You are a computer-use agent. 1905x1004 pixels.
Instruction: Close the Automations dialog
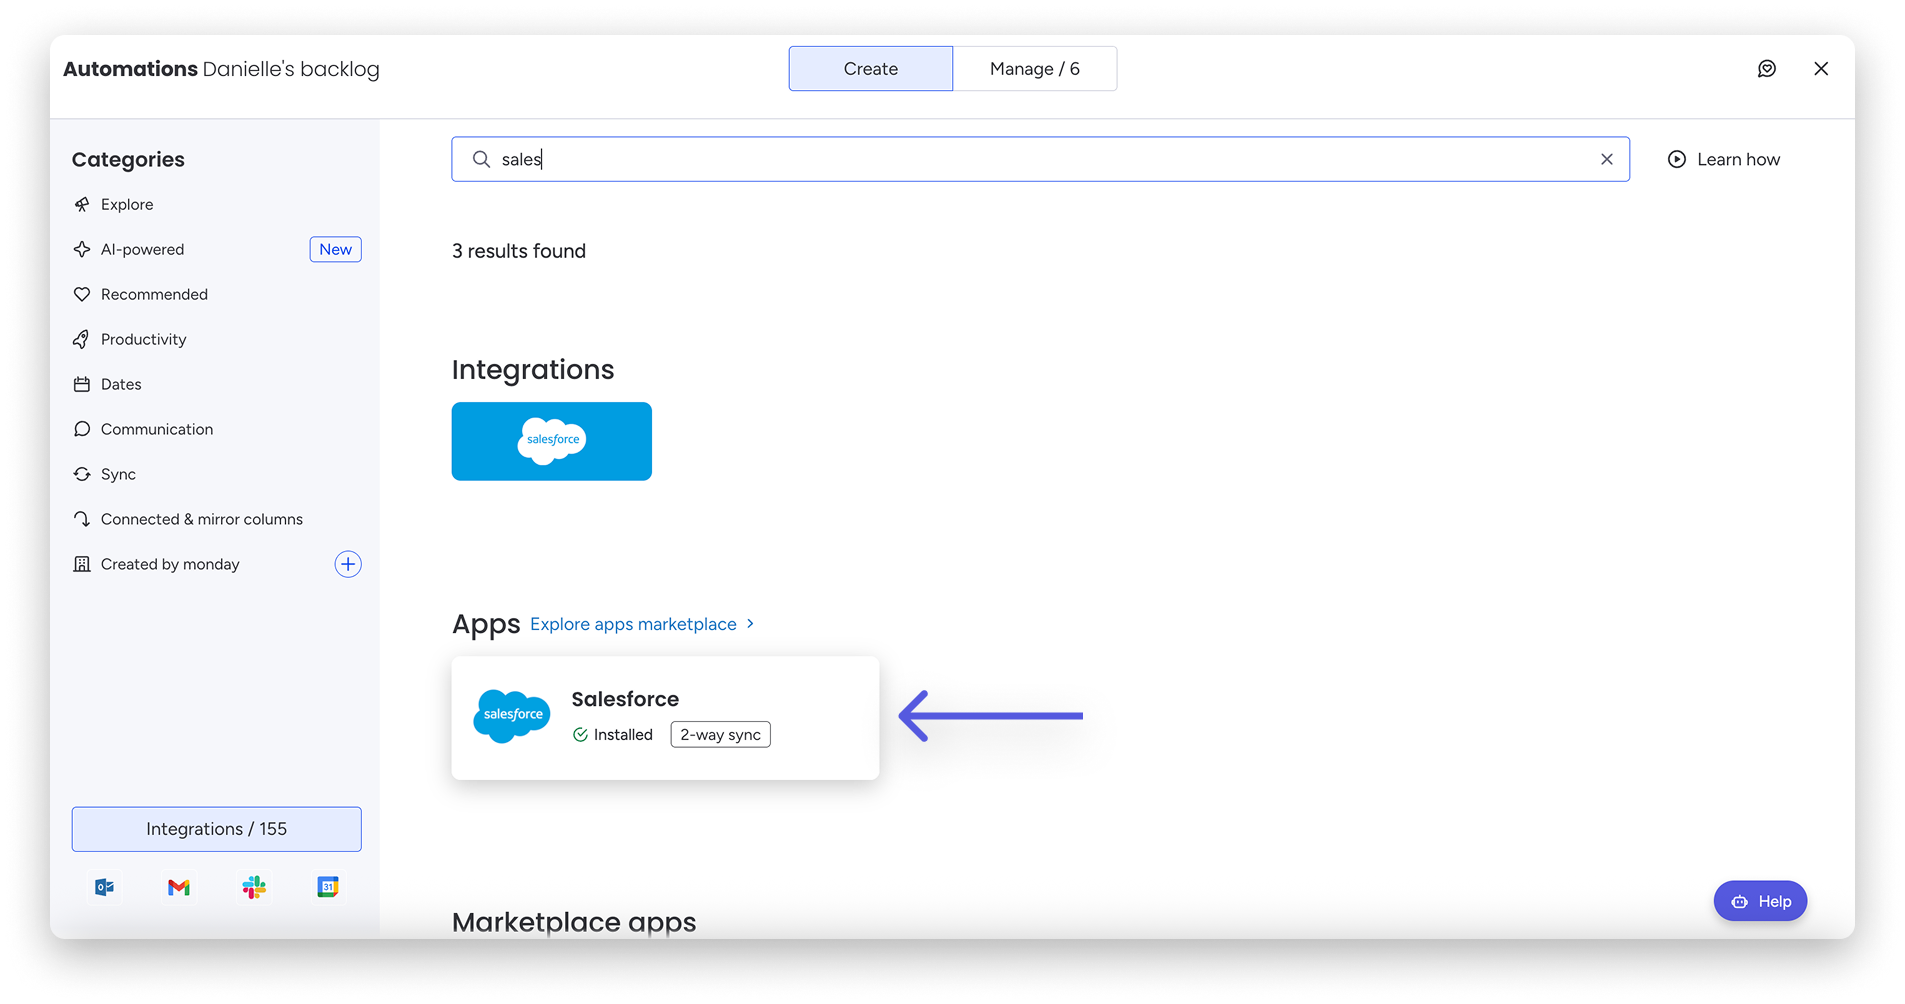pos(1820,69)
